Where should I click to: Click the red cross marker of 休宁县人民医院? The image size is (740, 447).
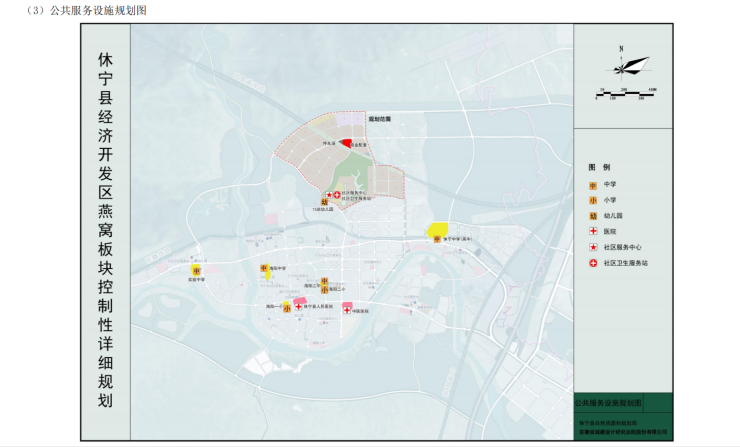click(299, 307)
